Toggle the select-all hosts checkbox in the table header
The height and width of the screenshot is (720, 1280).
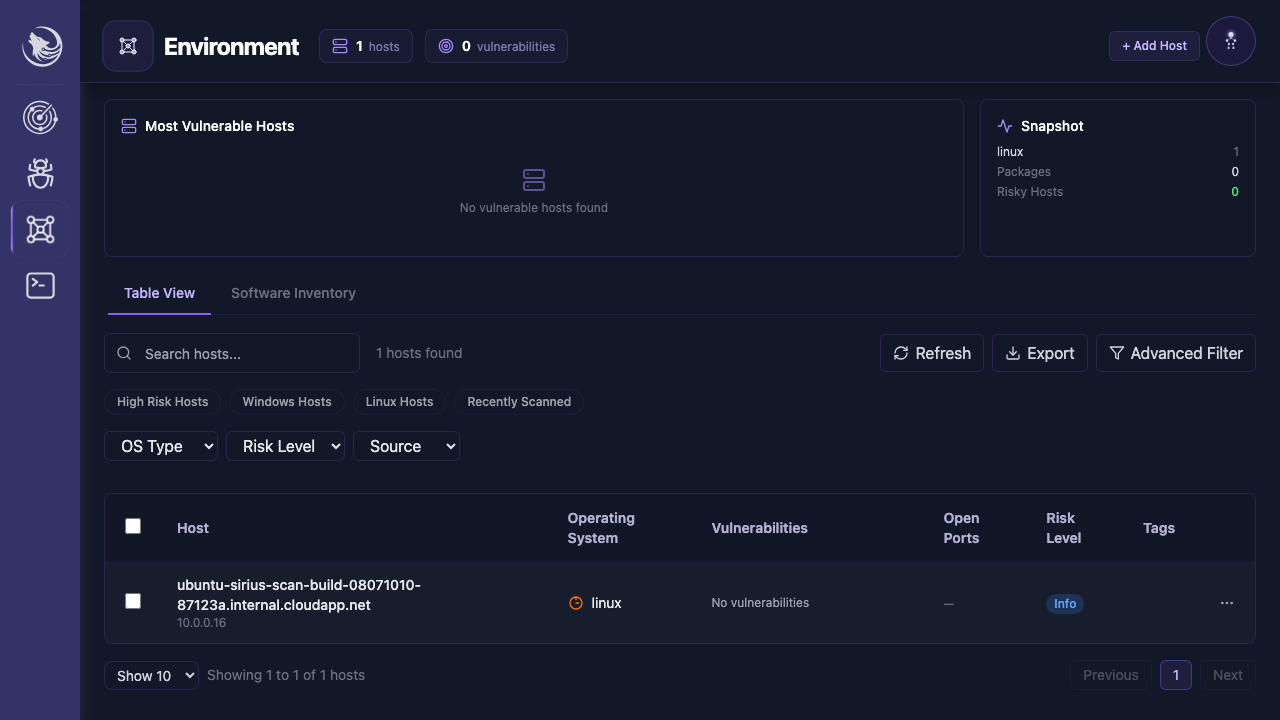(x=133, y=526)
